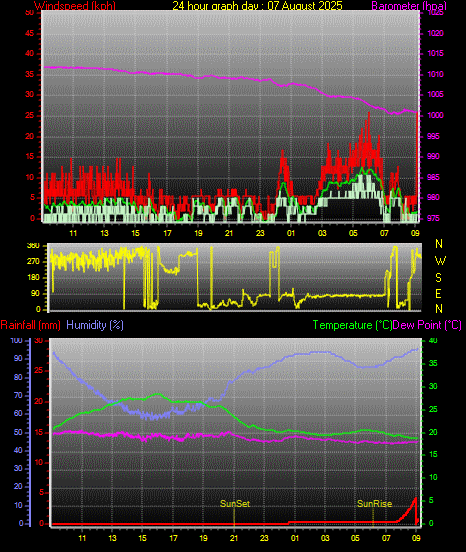Click the W compass direction label
Image resolution: width=466 pixels, height=552 pixels.
tap(440, 261)
